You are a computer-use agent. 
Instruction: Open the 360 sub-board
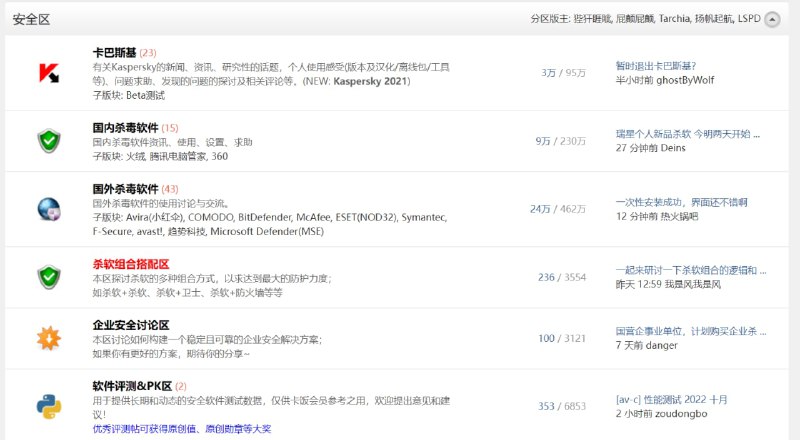point(220,156)
